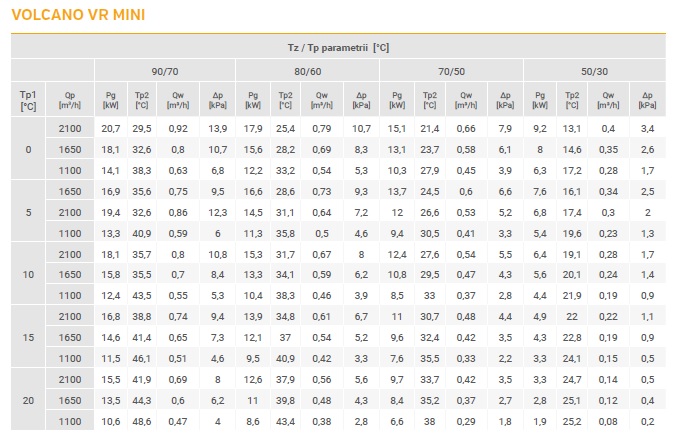Click the Pg [kW] header under 50/30
Image resolution: width=675 pixels, height=444 pixels.
[x=540, y=100]
